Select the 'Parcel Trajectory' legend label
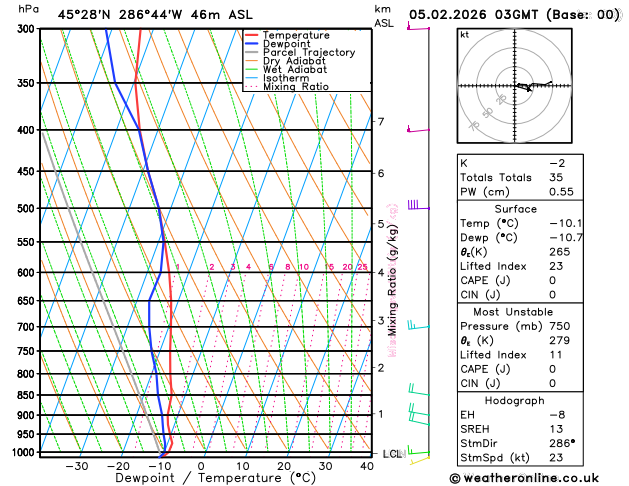Viewport: 629px width, 486px height. (309, 53)
